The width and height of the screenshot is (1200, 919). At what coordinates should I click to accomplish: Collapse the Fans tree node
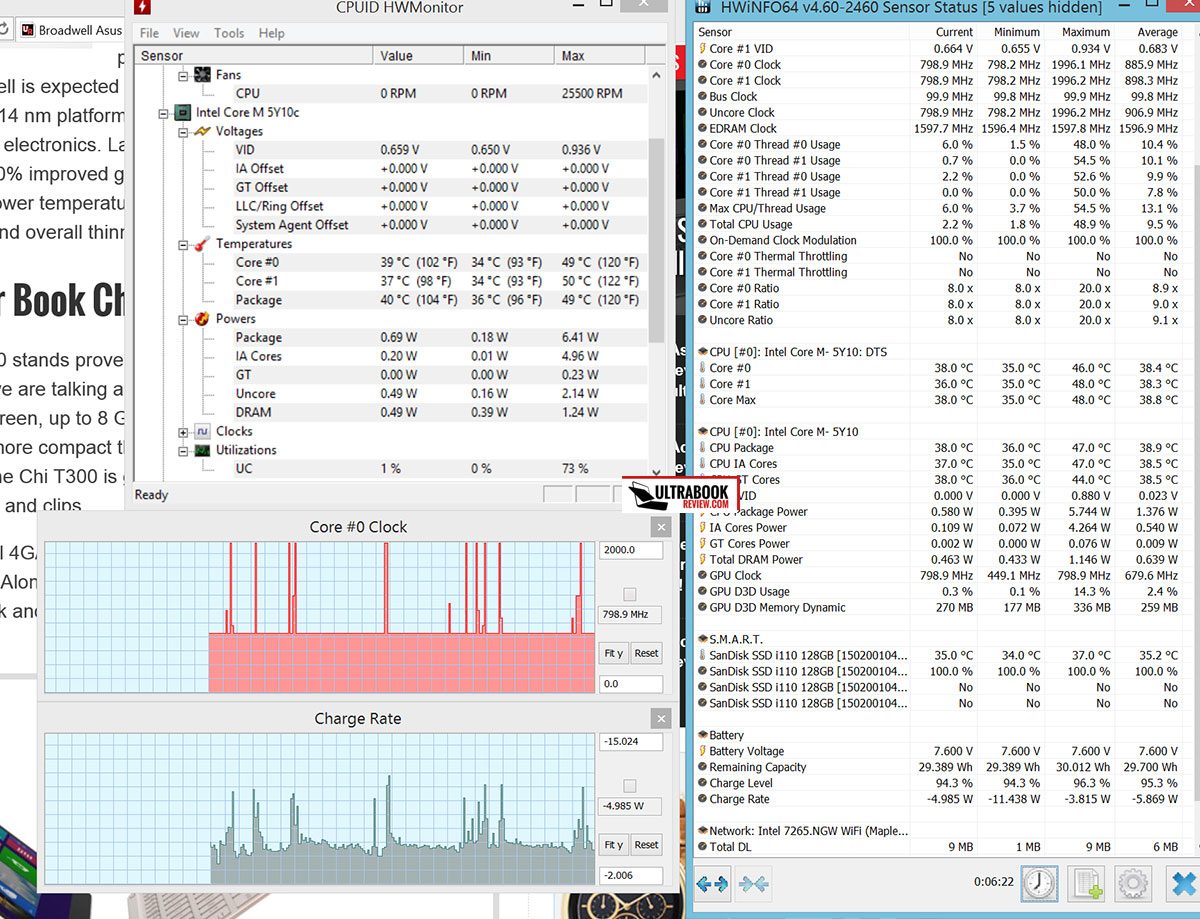183,75
